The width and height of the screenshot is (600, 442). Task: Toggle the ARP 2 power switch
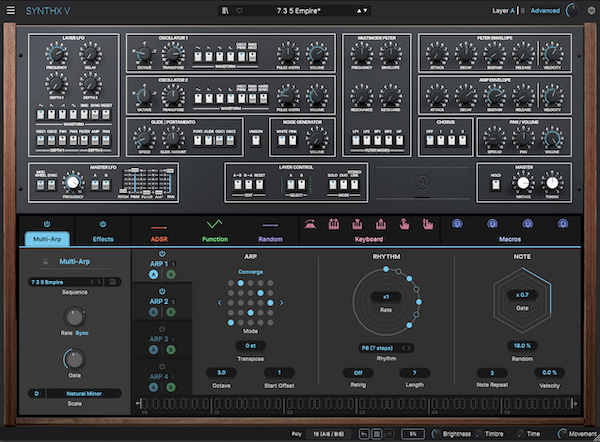(162, 292)
